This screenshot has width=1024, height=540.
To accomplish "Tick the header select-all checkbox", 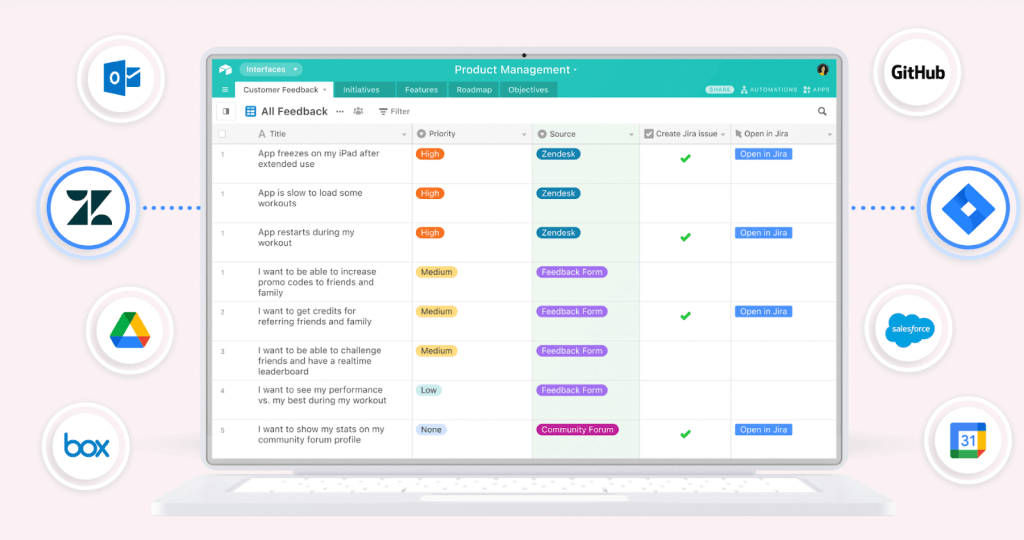I will pyautogui.click(x=222, y=134).
